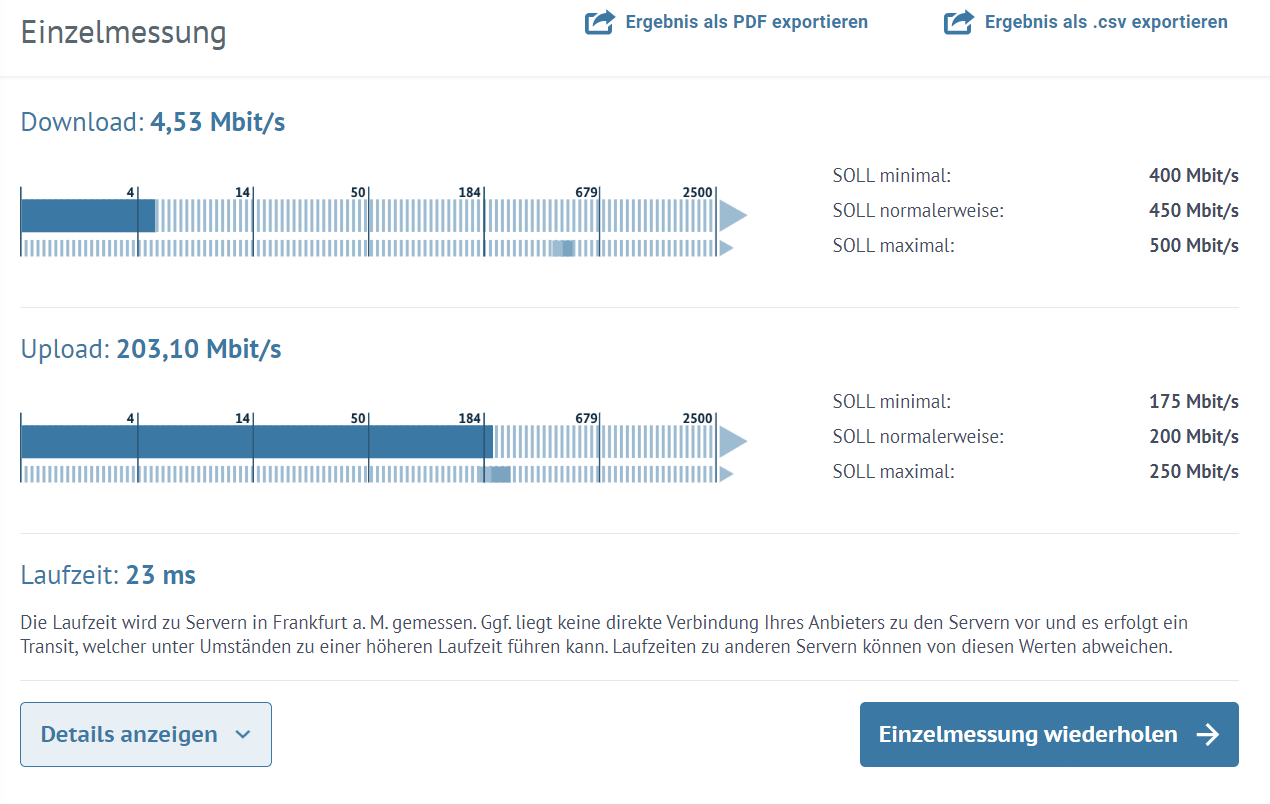Viewport: 1270px width, 804px height.
Task: Repeat measurement with Einzelmessung wiederholen
Action: (x=1049, y=735)
